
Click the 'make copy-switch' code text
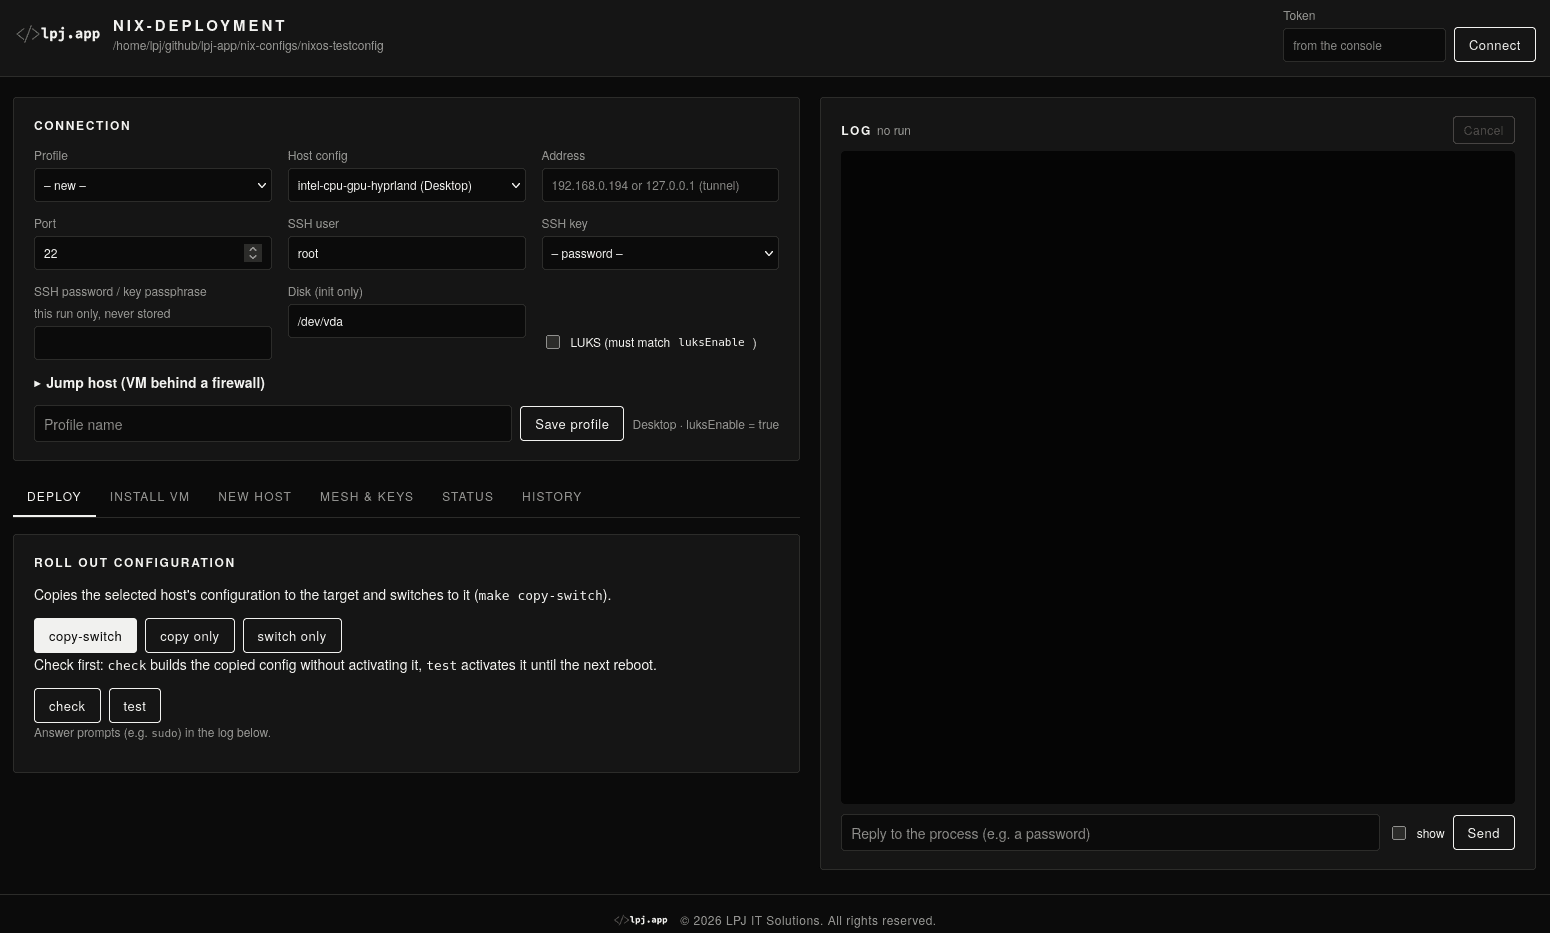(x=541, y=595)
